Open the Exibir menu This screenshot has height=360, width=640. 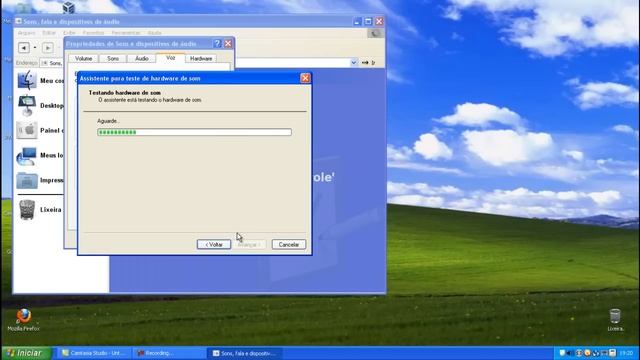click(69, 33)
